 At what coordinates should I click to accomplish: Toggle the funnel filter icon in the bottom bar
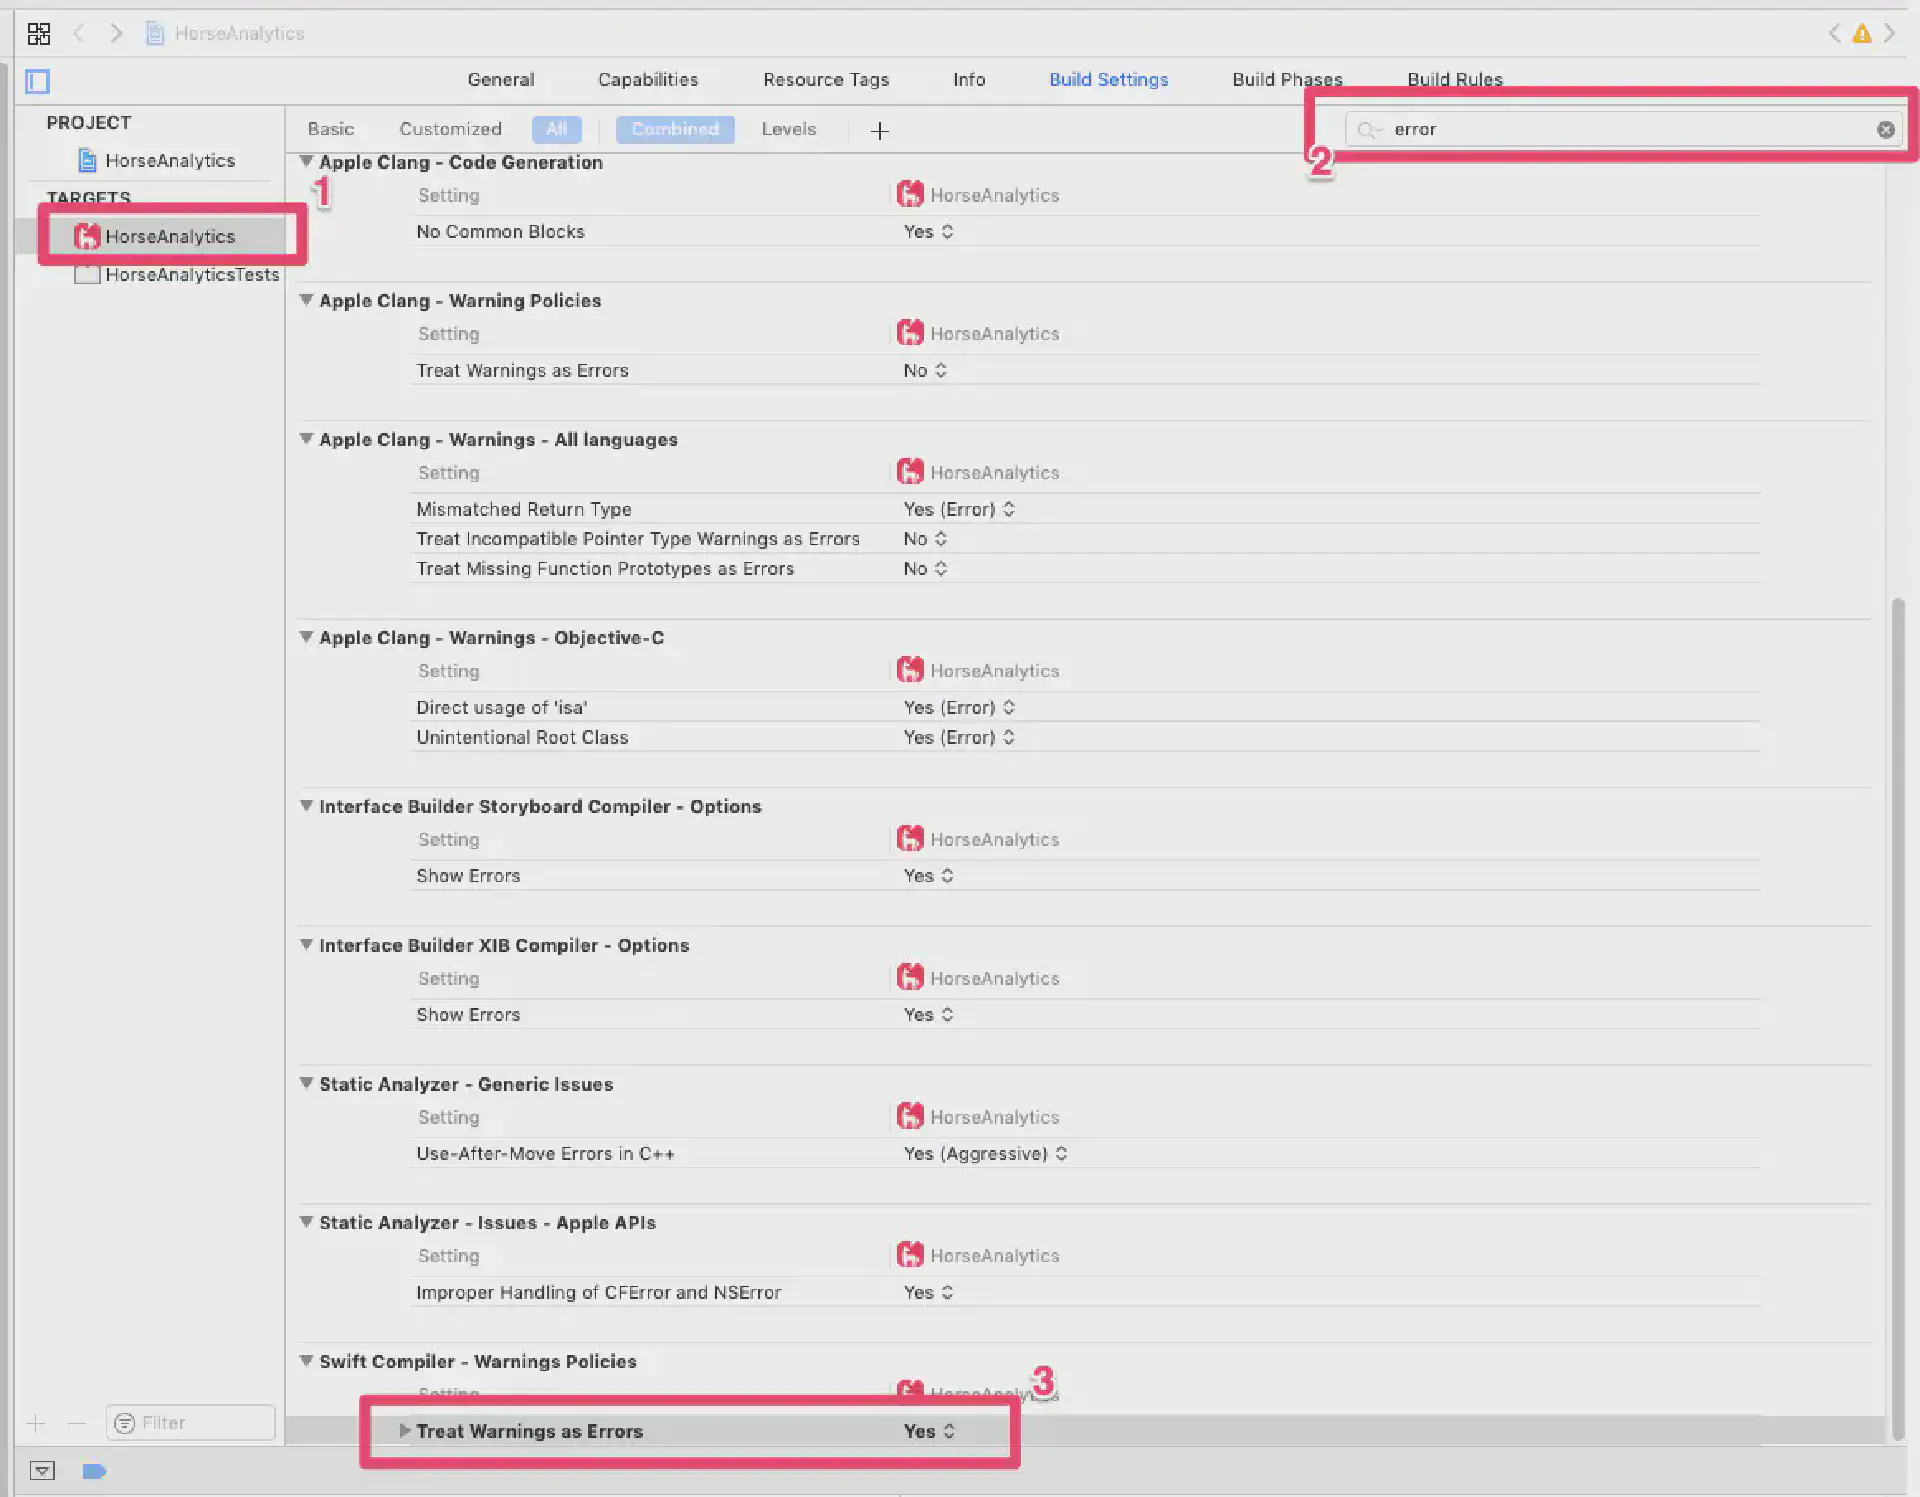pyautogui.click(x=42, y=1471)
